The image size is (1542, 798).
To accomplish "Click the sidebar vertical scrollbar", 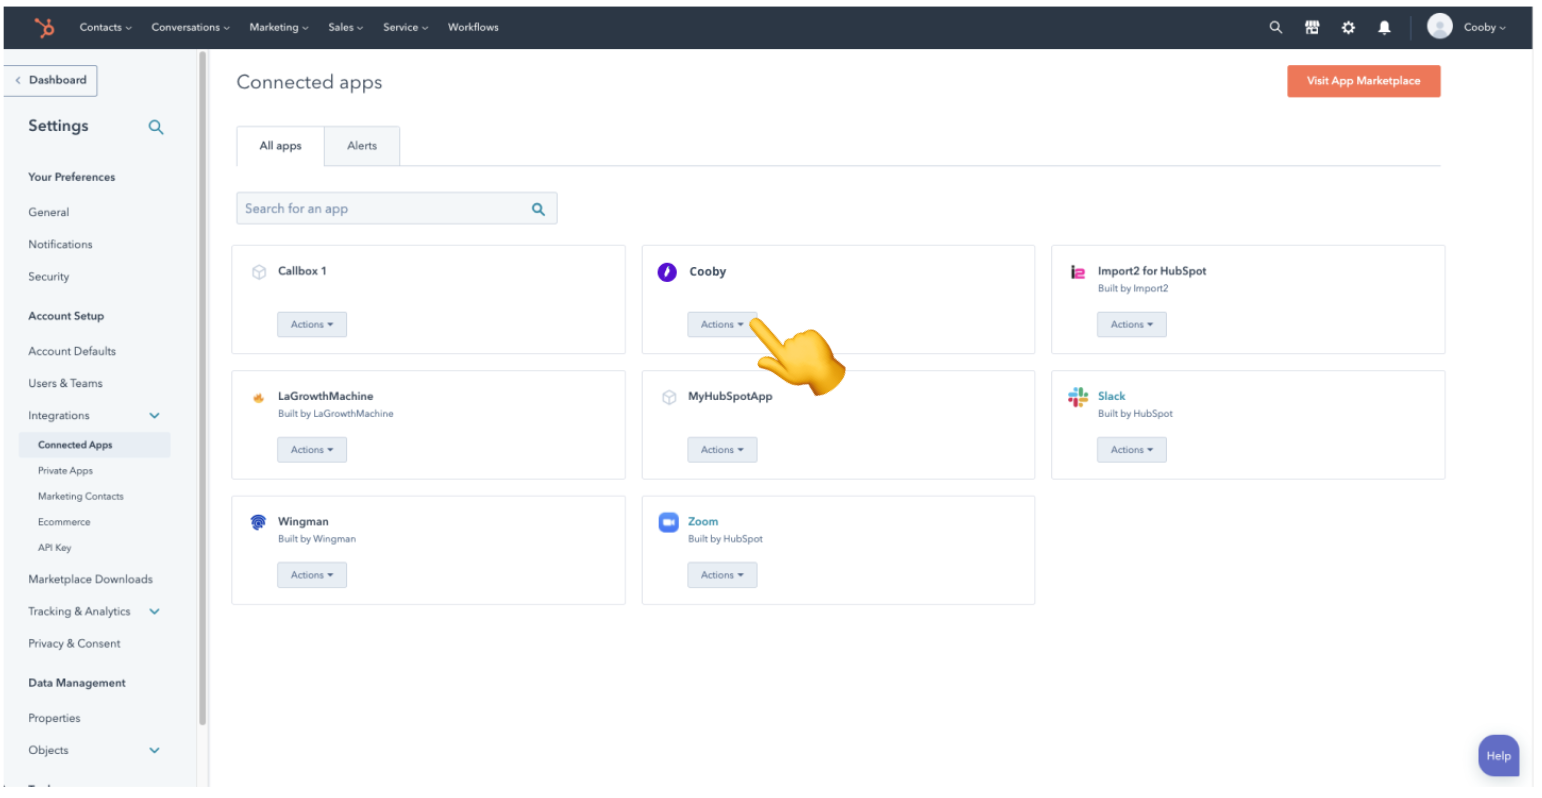I will point(203,390).
